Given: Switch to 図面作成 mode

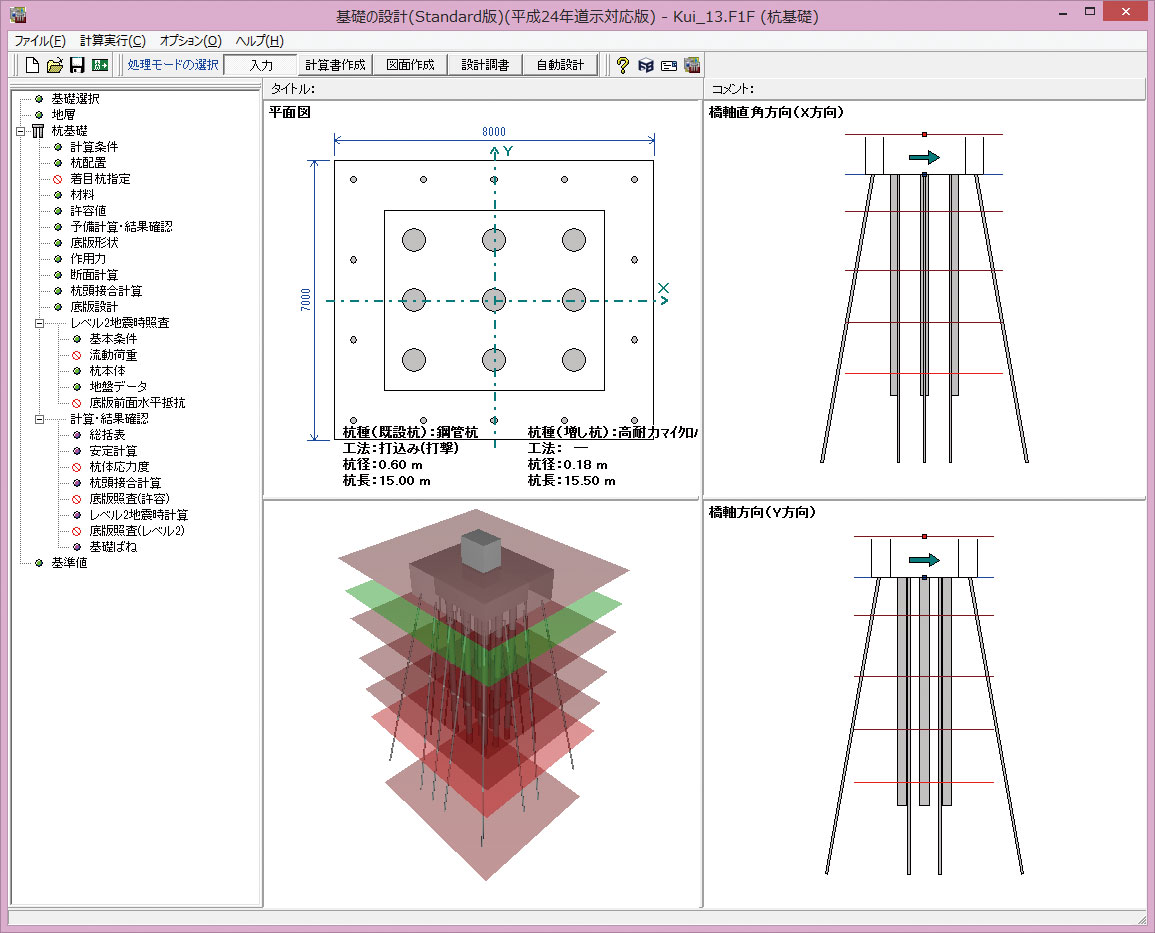Looking at the screenshot, I should [x=410, y=66].
